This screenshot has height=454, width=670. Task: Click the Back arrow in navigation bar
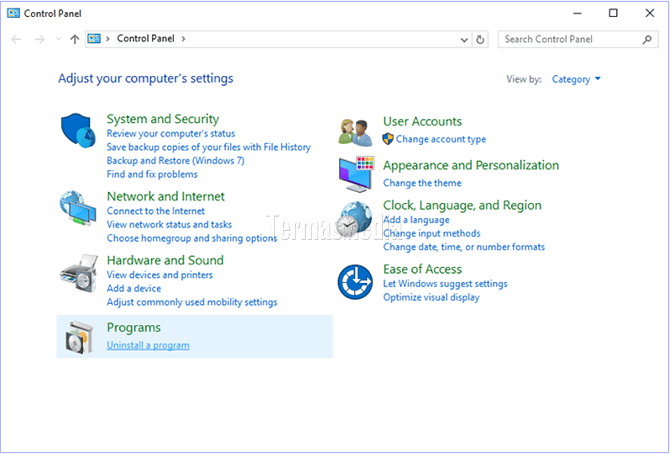(x=16, y=39)
